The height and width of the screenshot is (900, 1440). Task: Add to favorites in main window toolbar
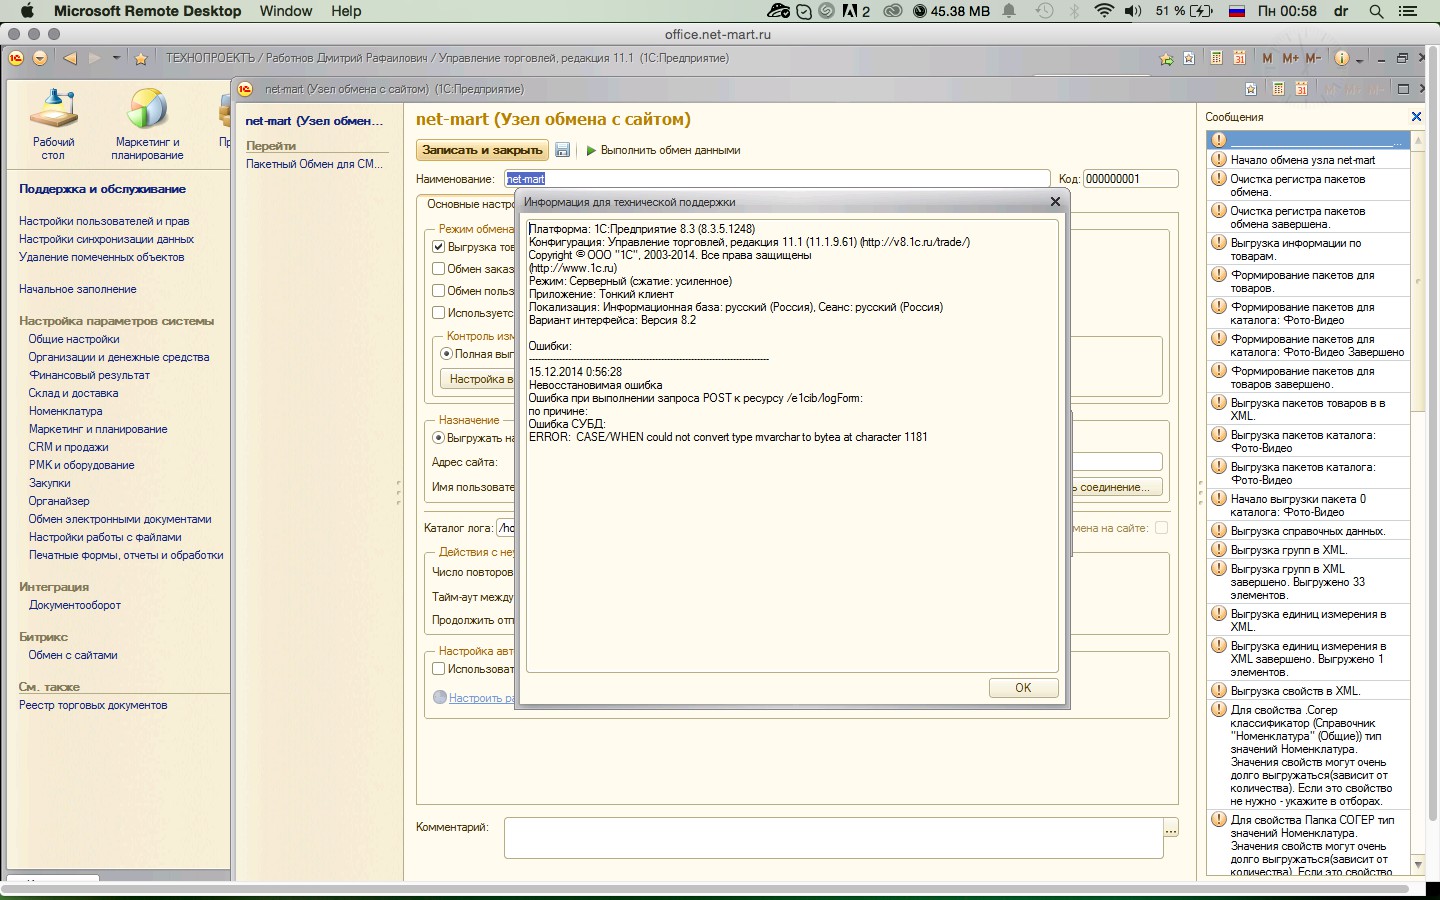point(1167,59)
